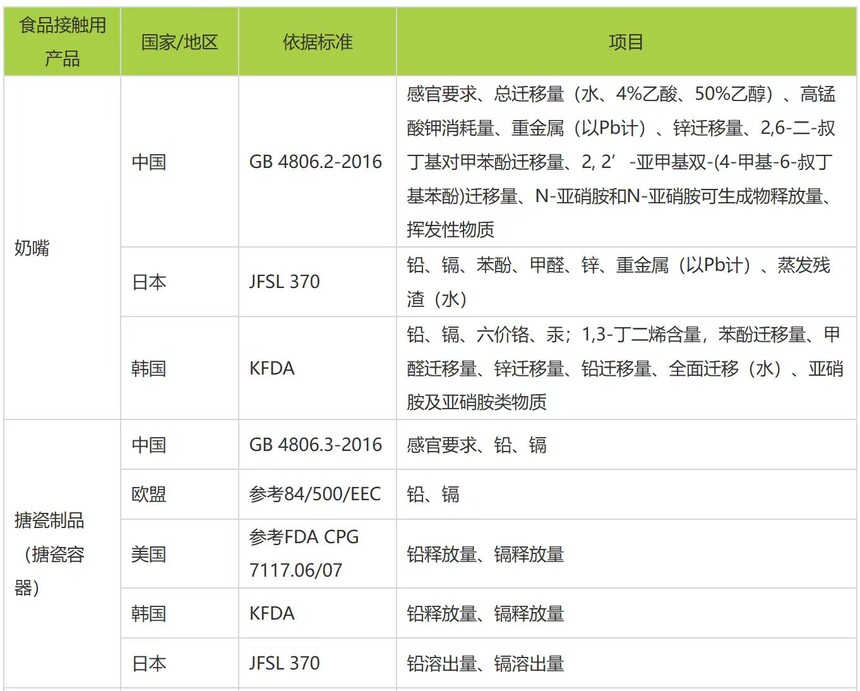Select the "美国" region cell
Viewport: 860px width, 691px height.
(x=149, y=553)
